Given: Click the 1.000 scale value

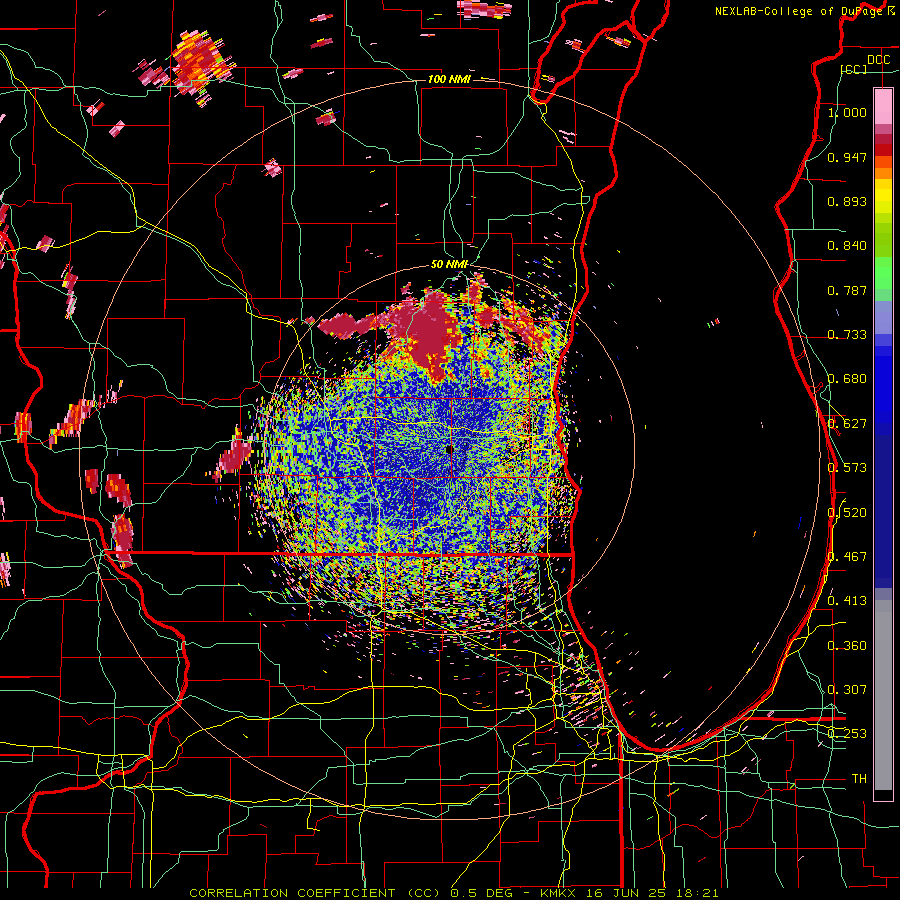Looking at the screenshot, I should [847, 112].
